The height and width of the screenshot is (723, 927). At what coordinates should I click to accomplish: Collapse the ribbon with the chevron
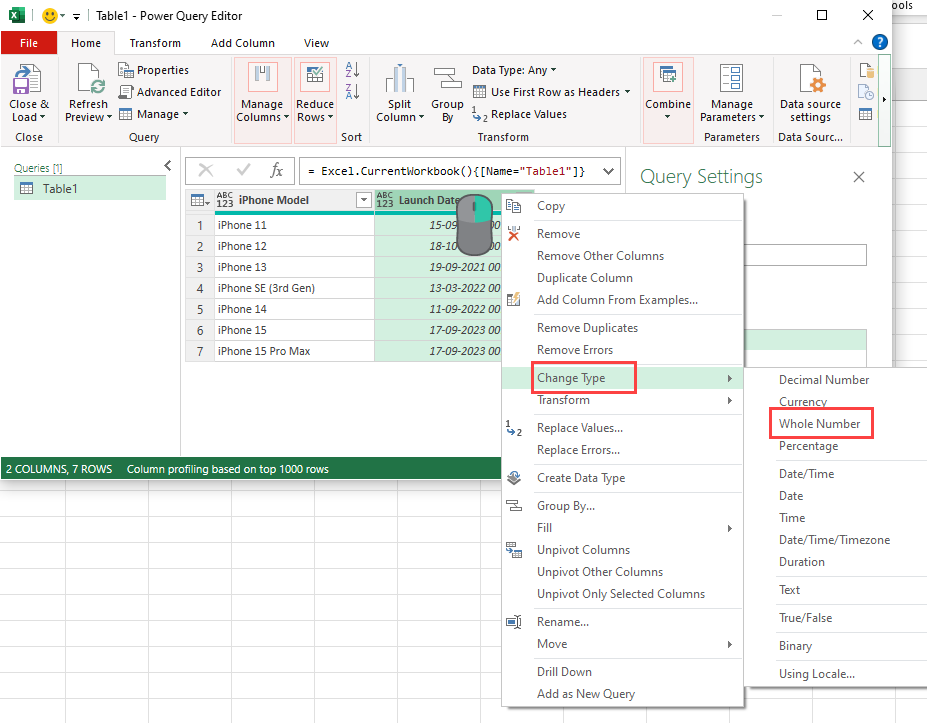click(x=858, y=42)
